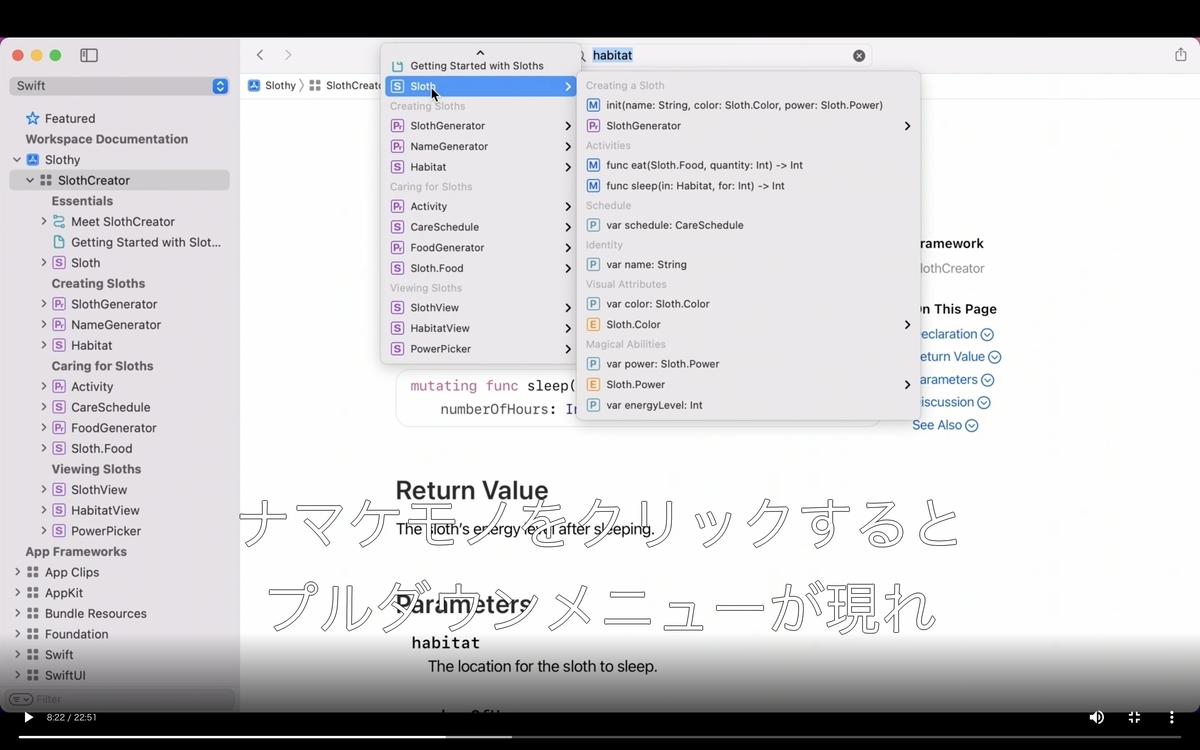Expand AppKit framework

click(x=17, y=593)
